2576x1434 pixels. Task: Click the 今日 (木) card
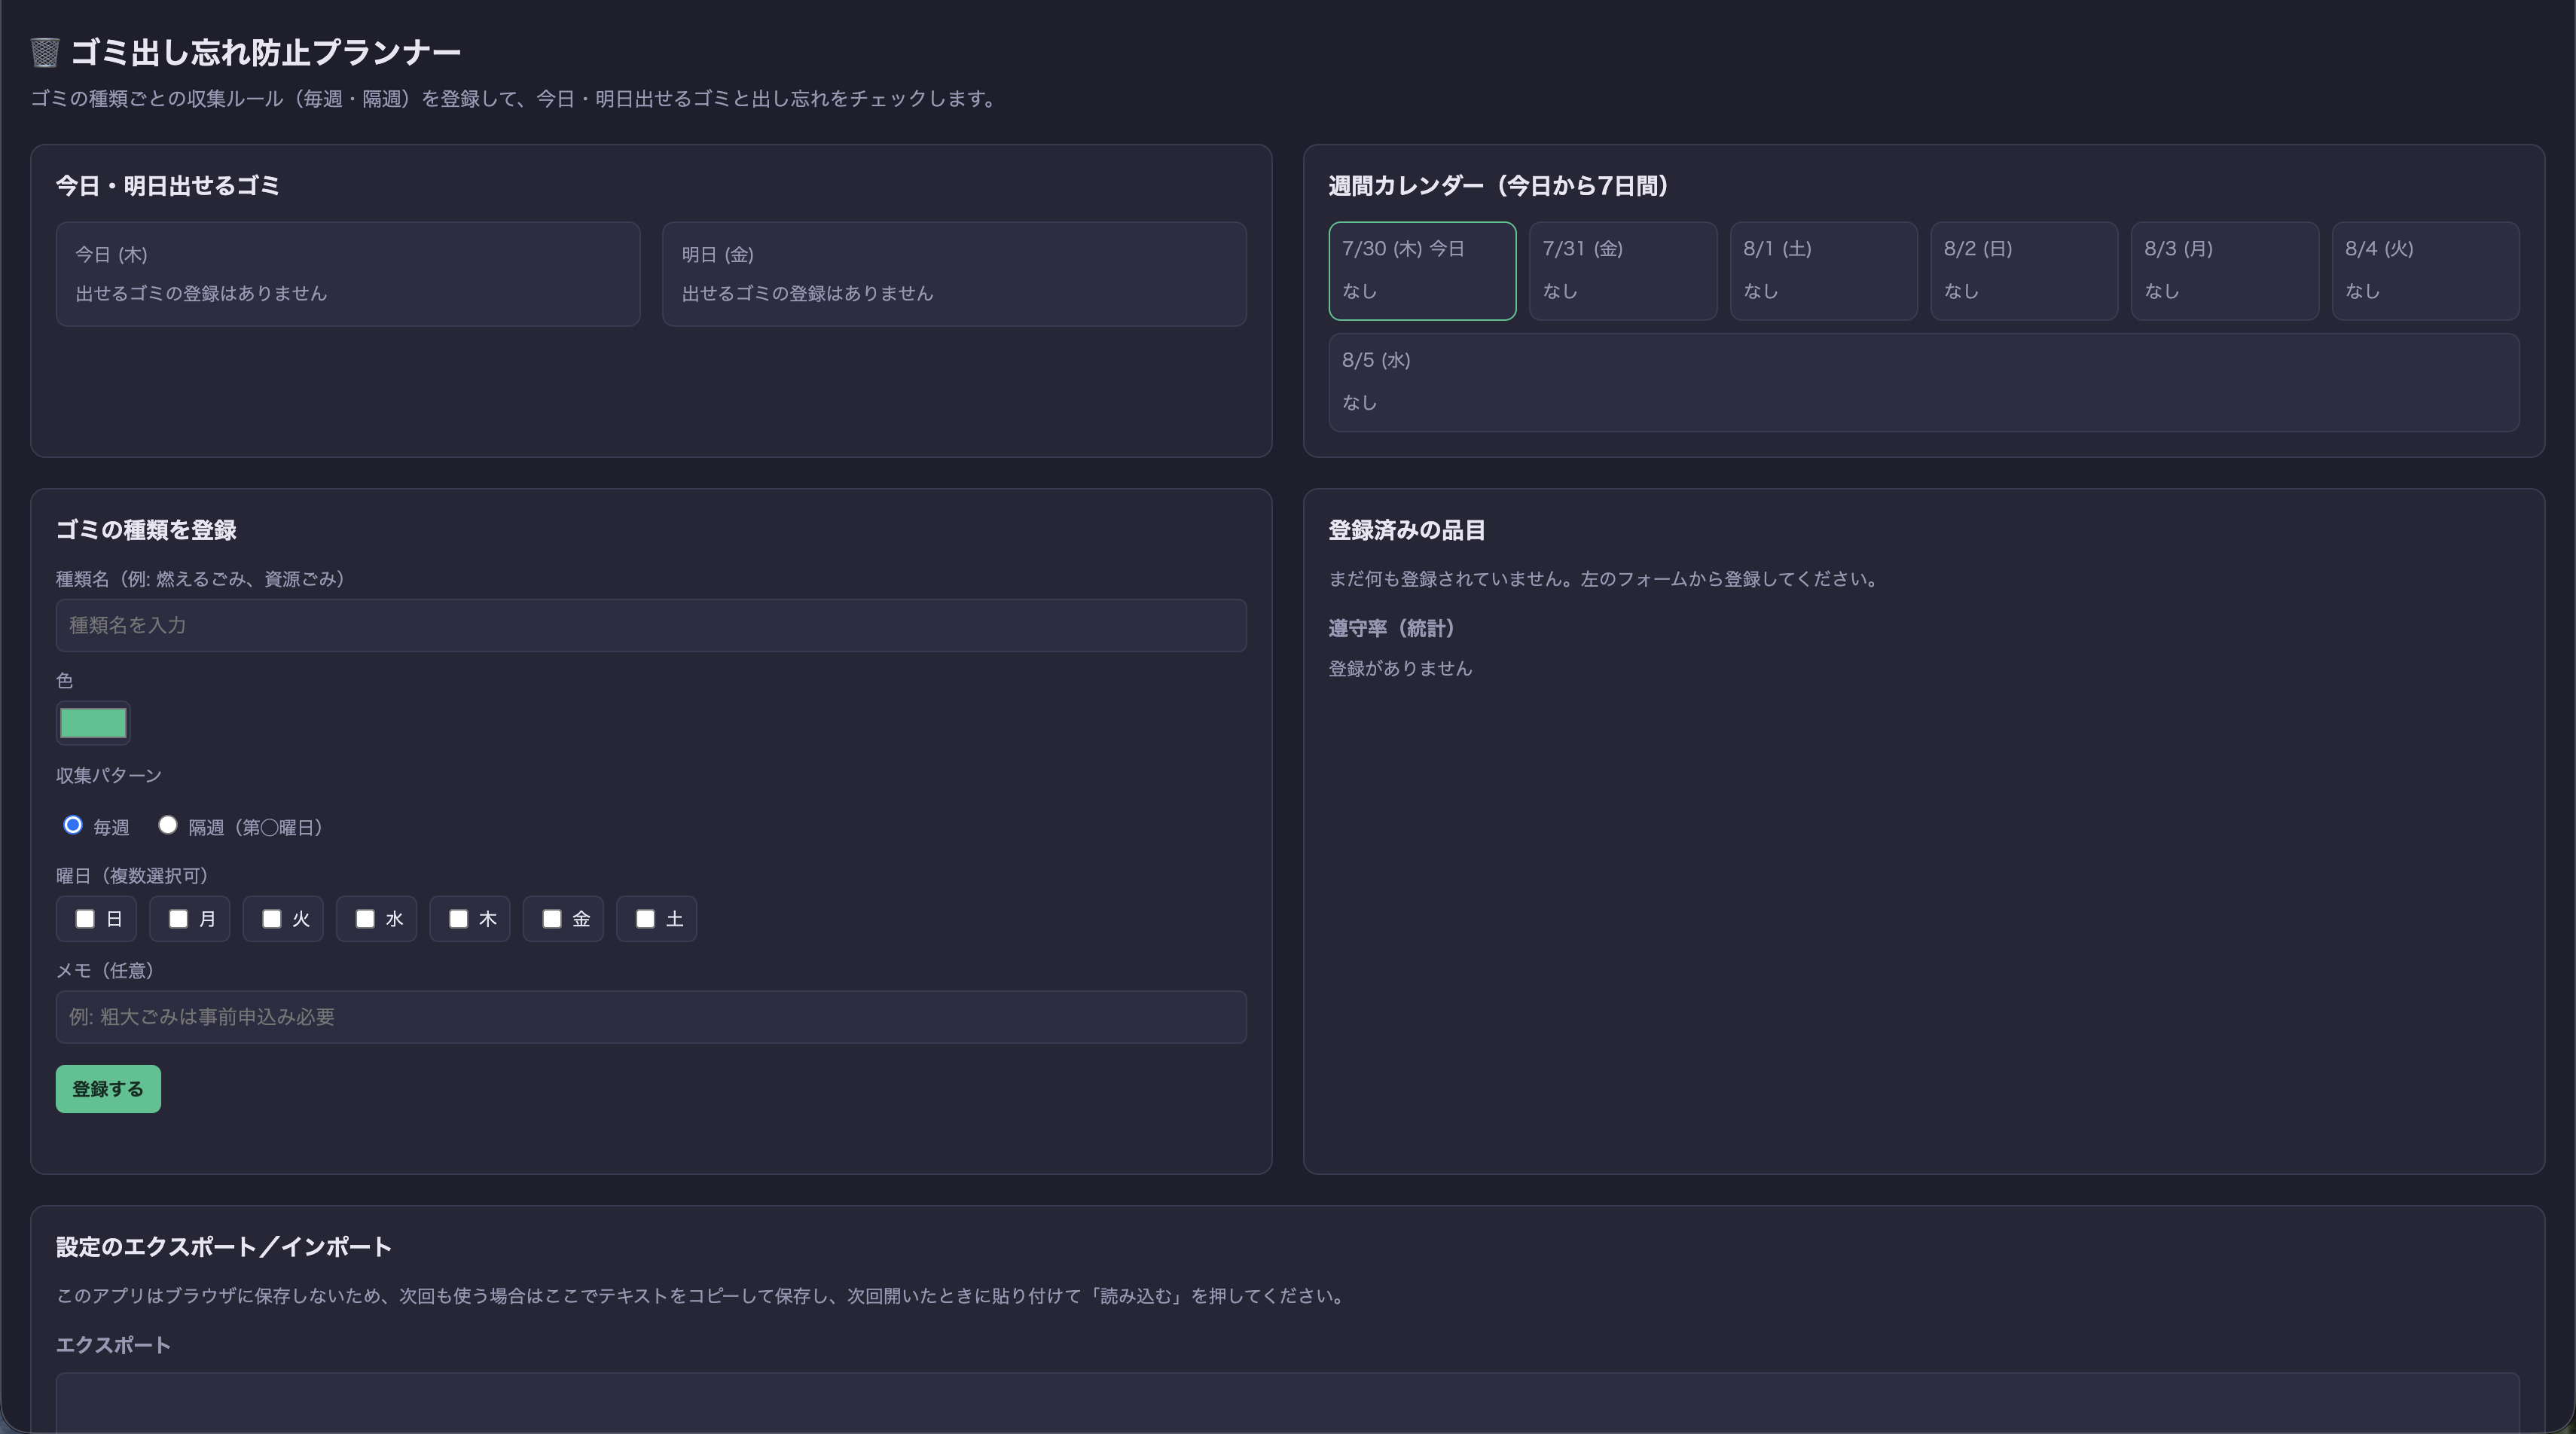pyautogui.click(x=348, y=273)
